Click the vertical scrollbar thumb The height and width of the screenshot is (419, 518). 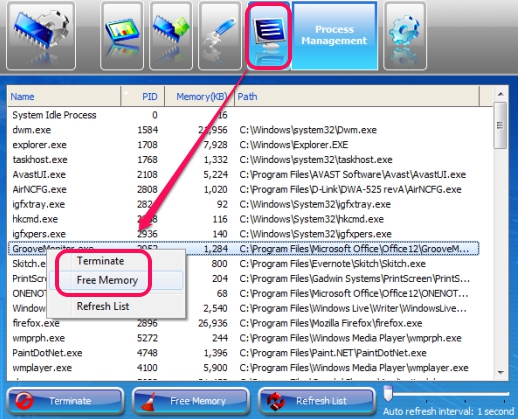500,125
